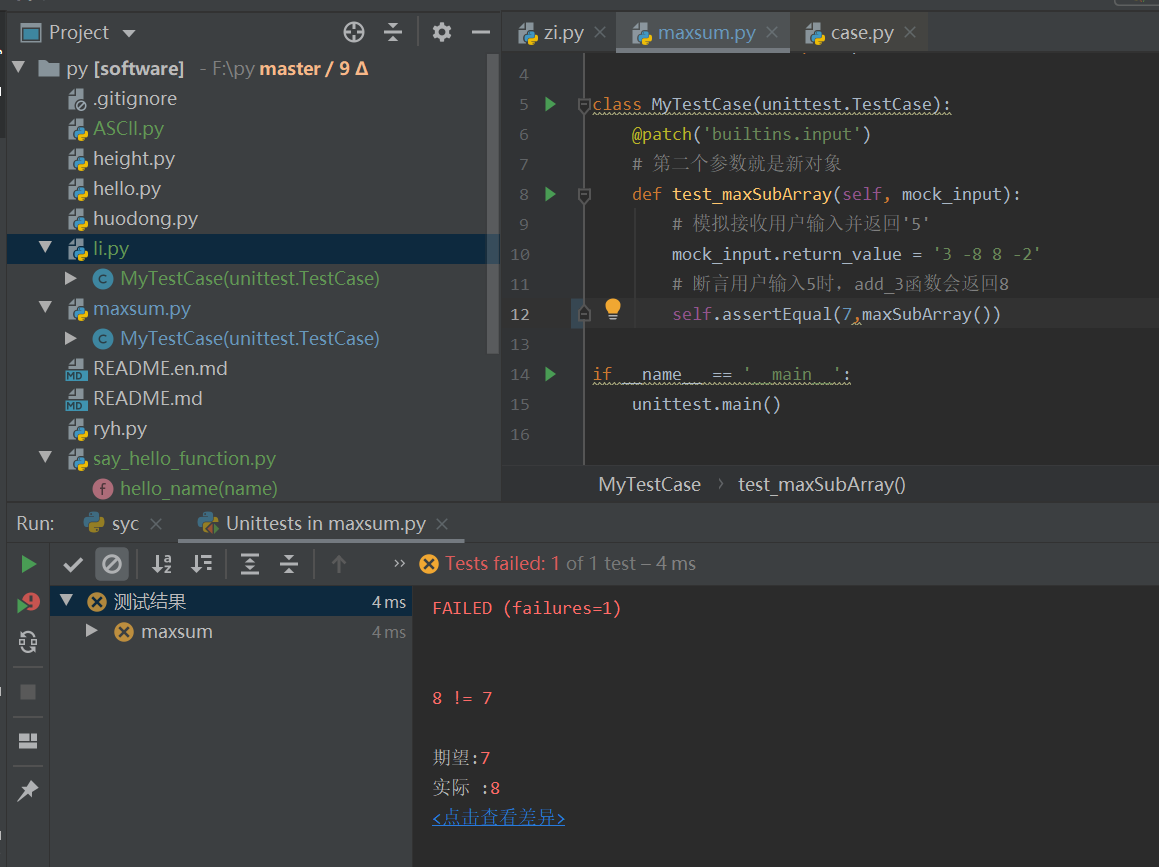Click test_maxSubArray() breadcrumb
The height and width of the screenshot is (867, 1159).
pyautogui.click(x=821, y=485)
